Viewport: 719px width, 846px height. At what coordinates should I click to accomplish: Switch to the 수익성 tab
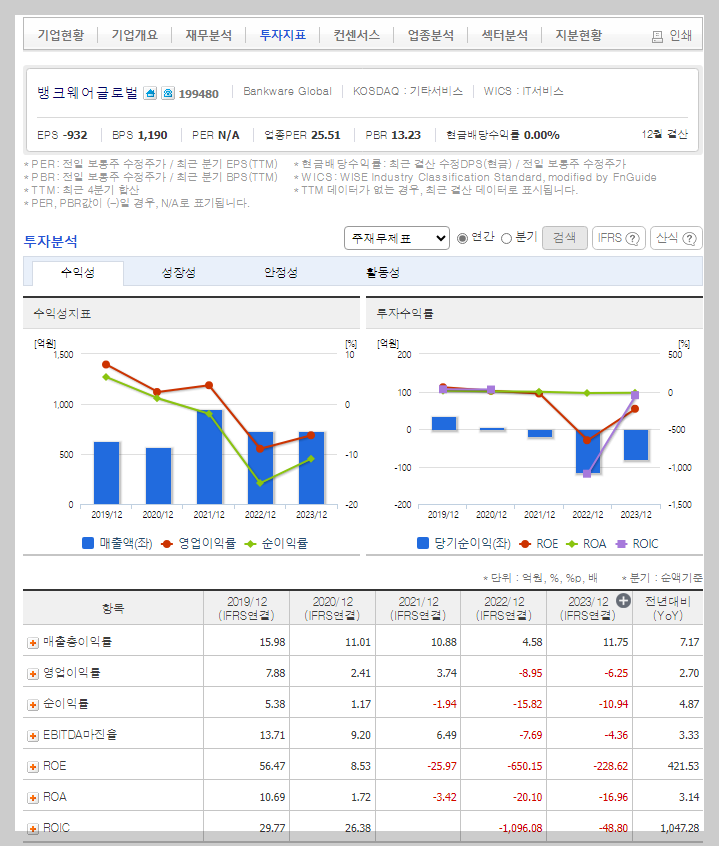(x=78, y=273)
